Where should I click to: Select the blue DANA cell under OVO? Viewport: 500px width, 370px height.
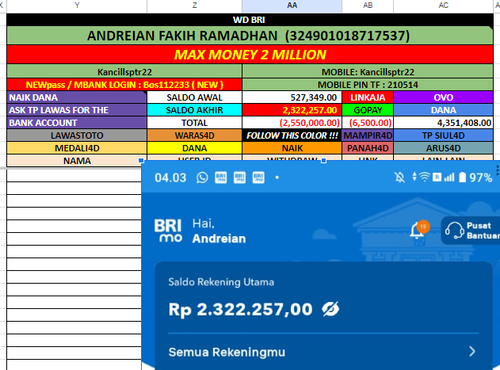click(x=443, y=110)
